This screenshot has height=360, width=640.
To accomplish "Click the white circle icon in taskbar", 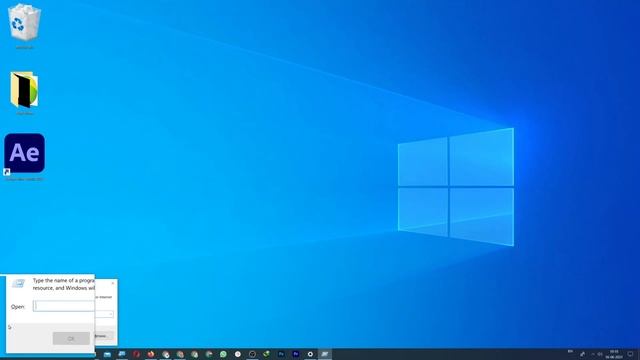I will coord(238,354).
